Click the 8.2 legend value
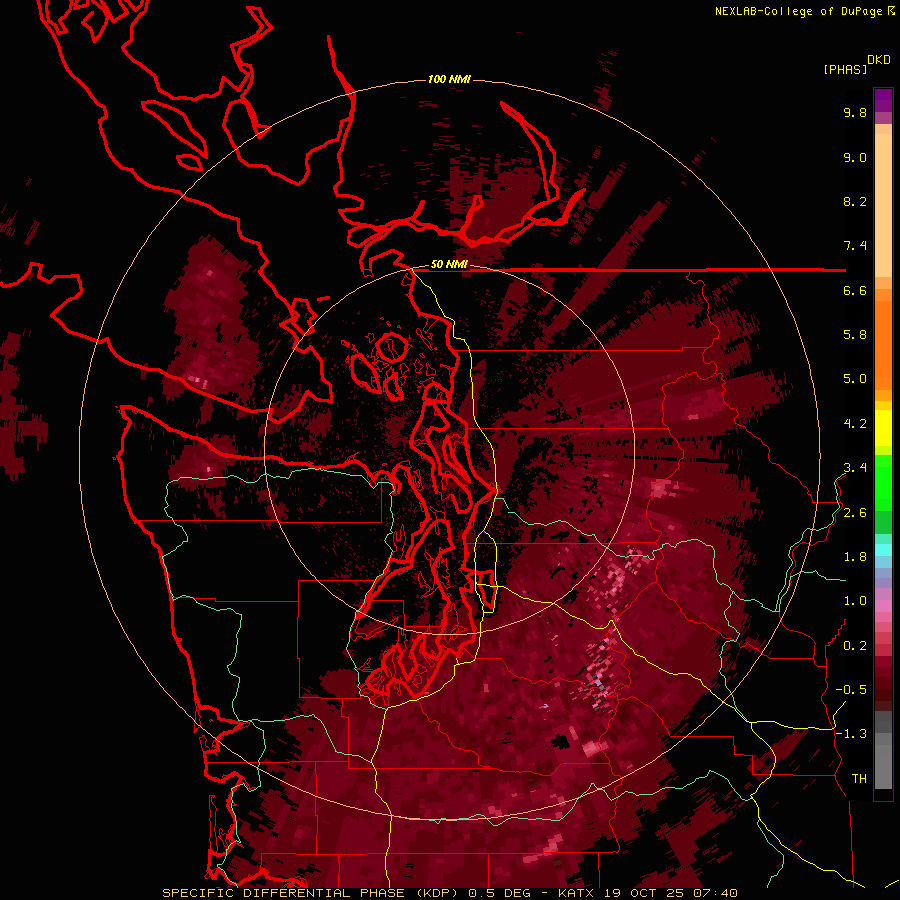Screen dimensions: 900x900 855,202
